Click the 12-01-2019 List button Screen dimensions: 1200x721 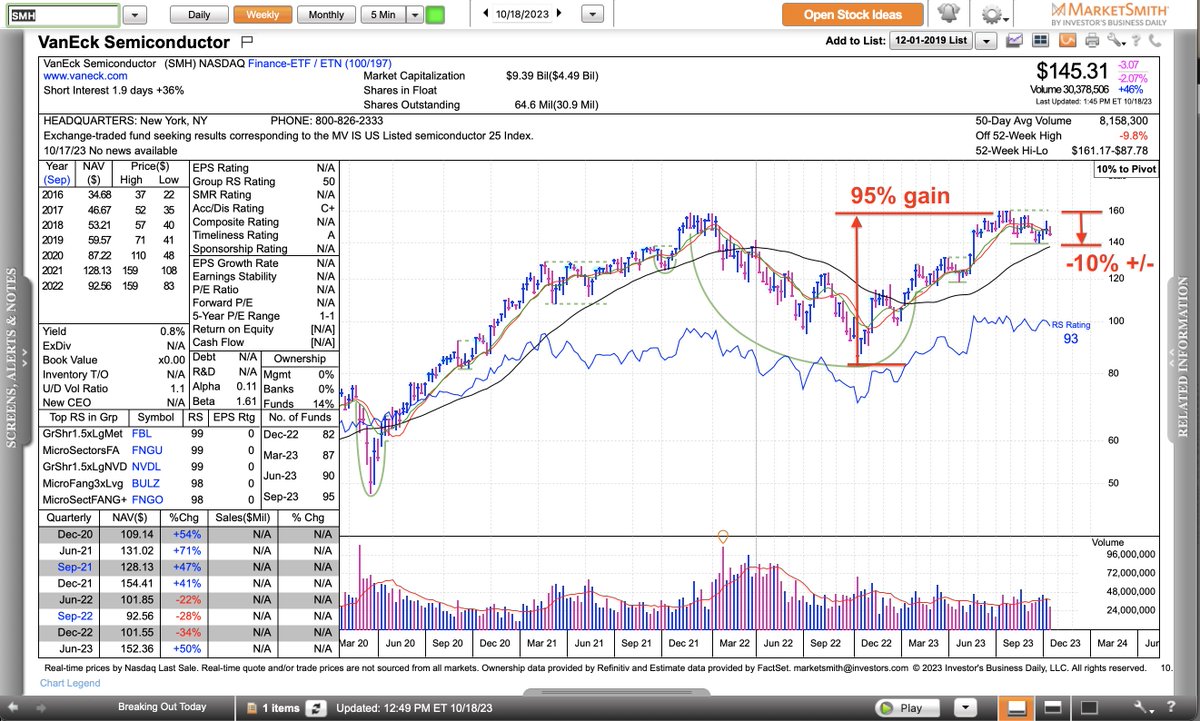[932, 41]
